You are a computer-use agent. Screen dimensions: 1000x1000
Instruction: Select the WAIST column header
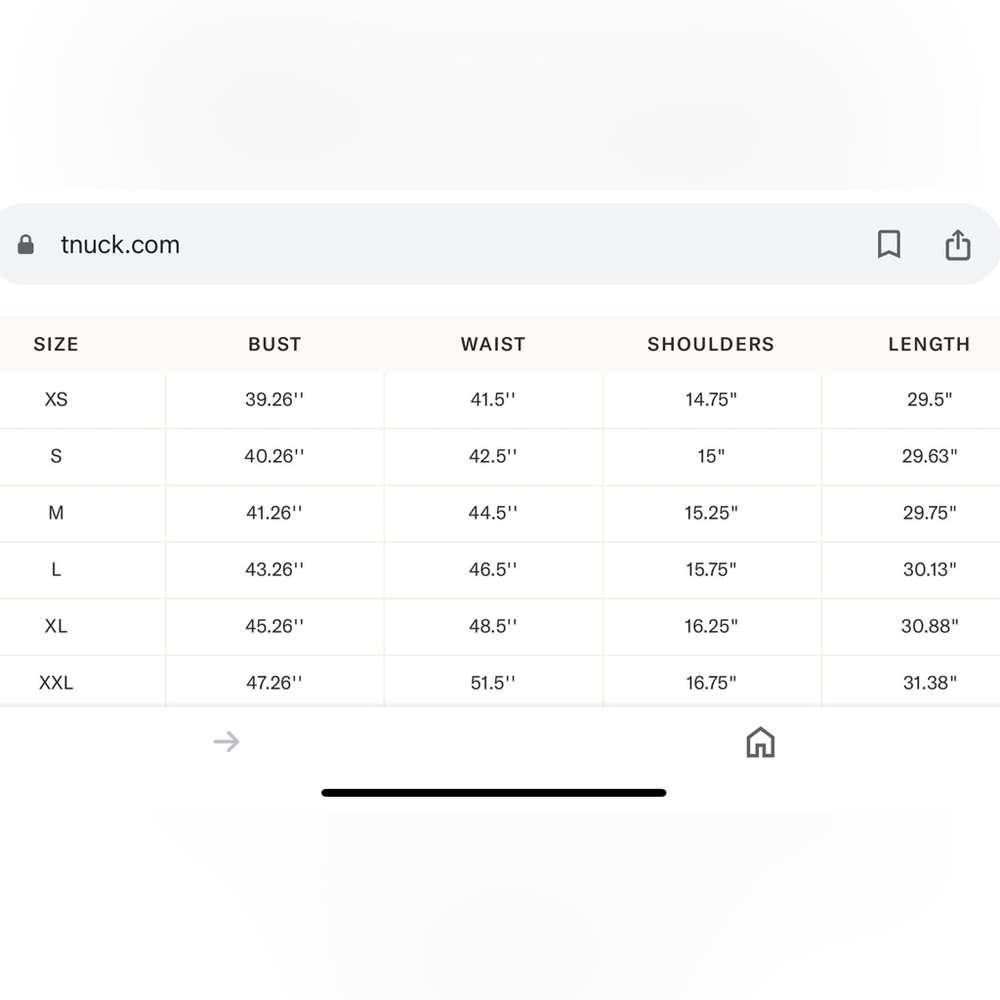coord(493,344)
